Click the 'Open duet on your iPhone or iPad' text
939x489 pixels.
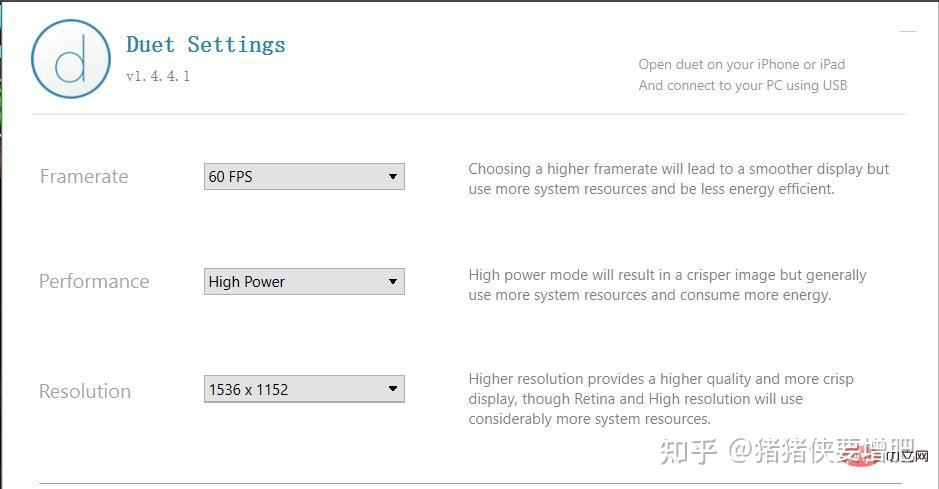(x=742, y=64)
